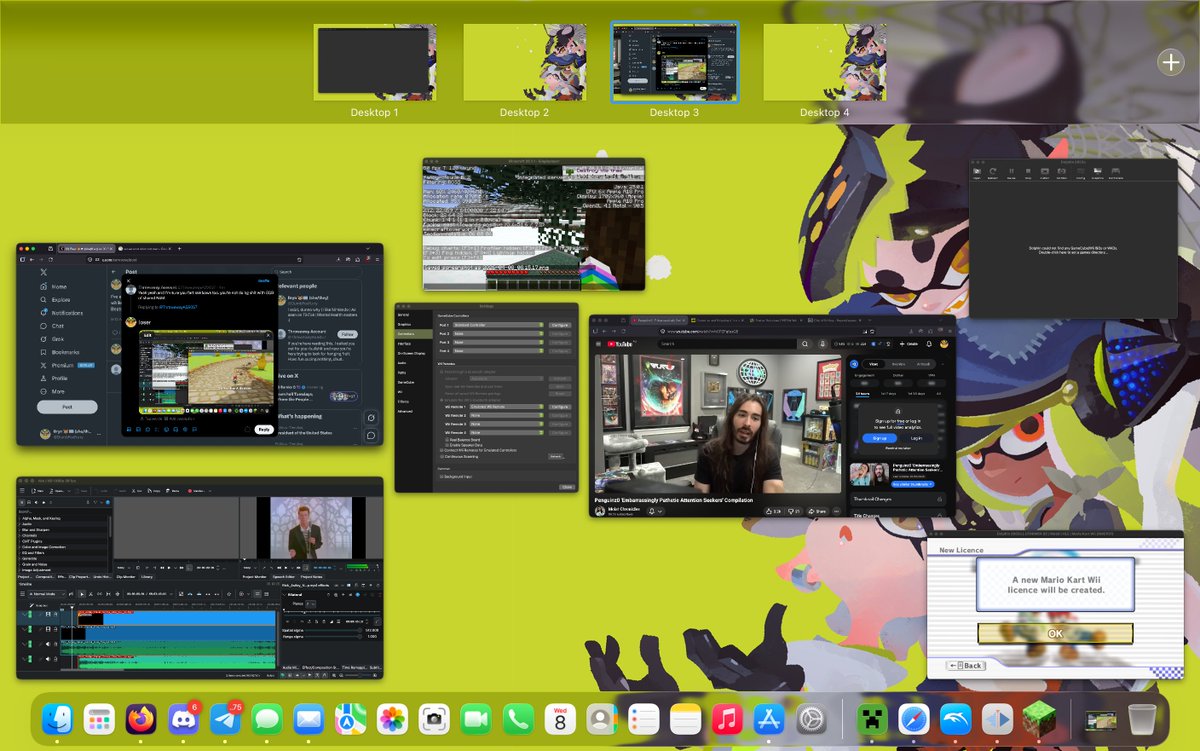The height and width of the screenshot is (751, 1200).
Task: Open Wii Remote 4 dropdown in Dolphin Settings
Action: (x=507, y=432)
